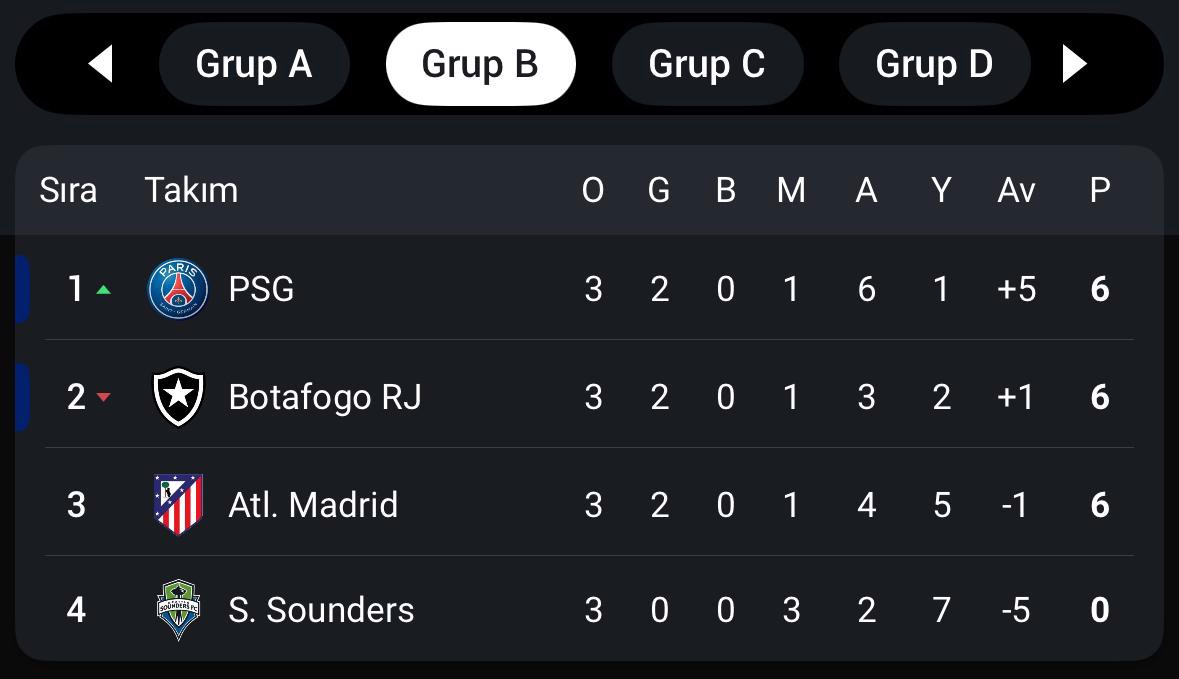Image resolution: width=1179 pixels, height=679 pixels.
Task: Click the green up arrow beside rank 1
Action: click(x=104, y=289)
